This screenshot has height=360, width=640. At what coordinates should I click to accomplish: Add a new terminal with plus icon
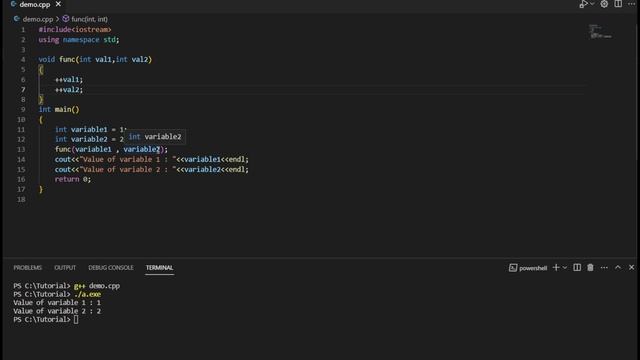point(556,268)
